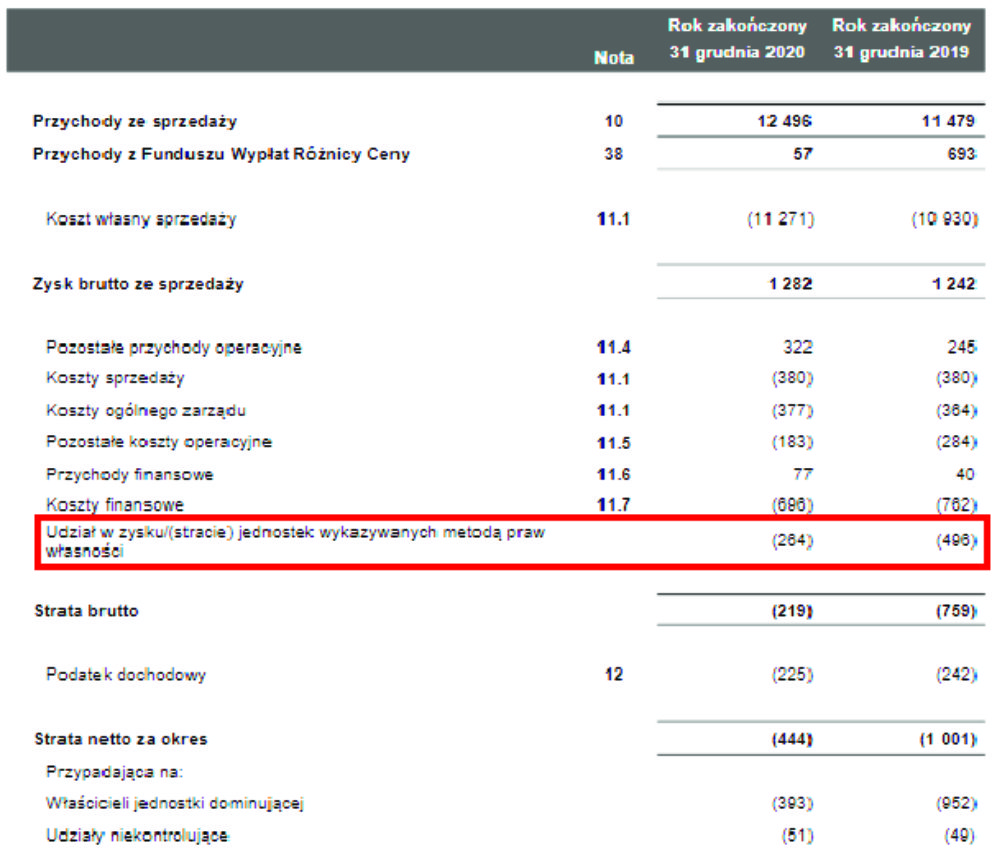Click the value (11 271)

pyautogui.click(x=781, y=220)
